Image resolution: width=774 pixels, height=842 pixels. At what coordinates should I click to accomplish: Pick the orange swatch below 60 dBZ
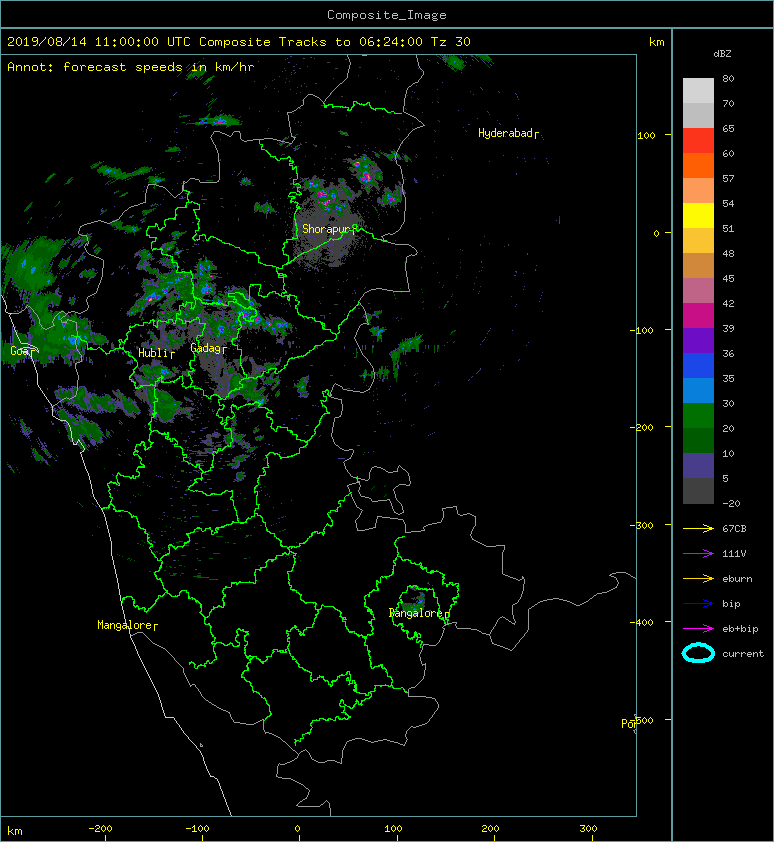698,165
